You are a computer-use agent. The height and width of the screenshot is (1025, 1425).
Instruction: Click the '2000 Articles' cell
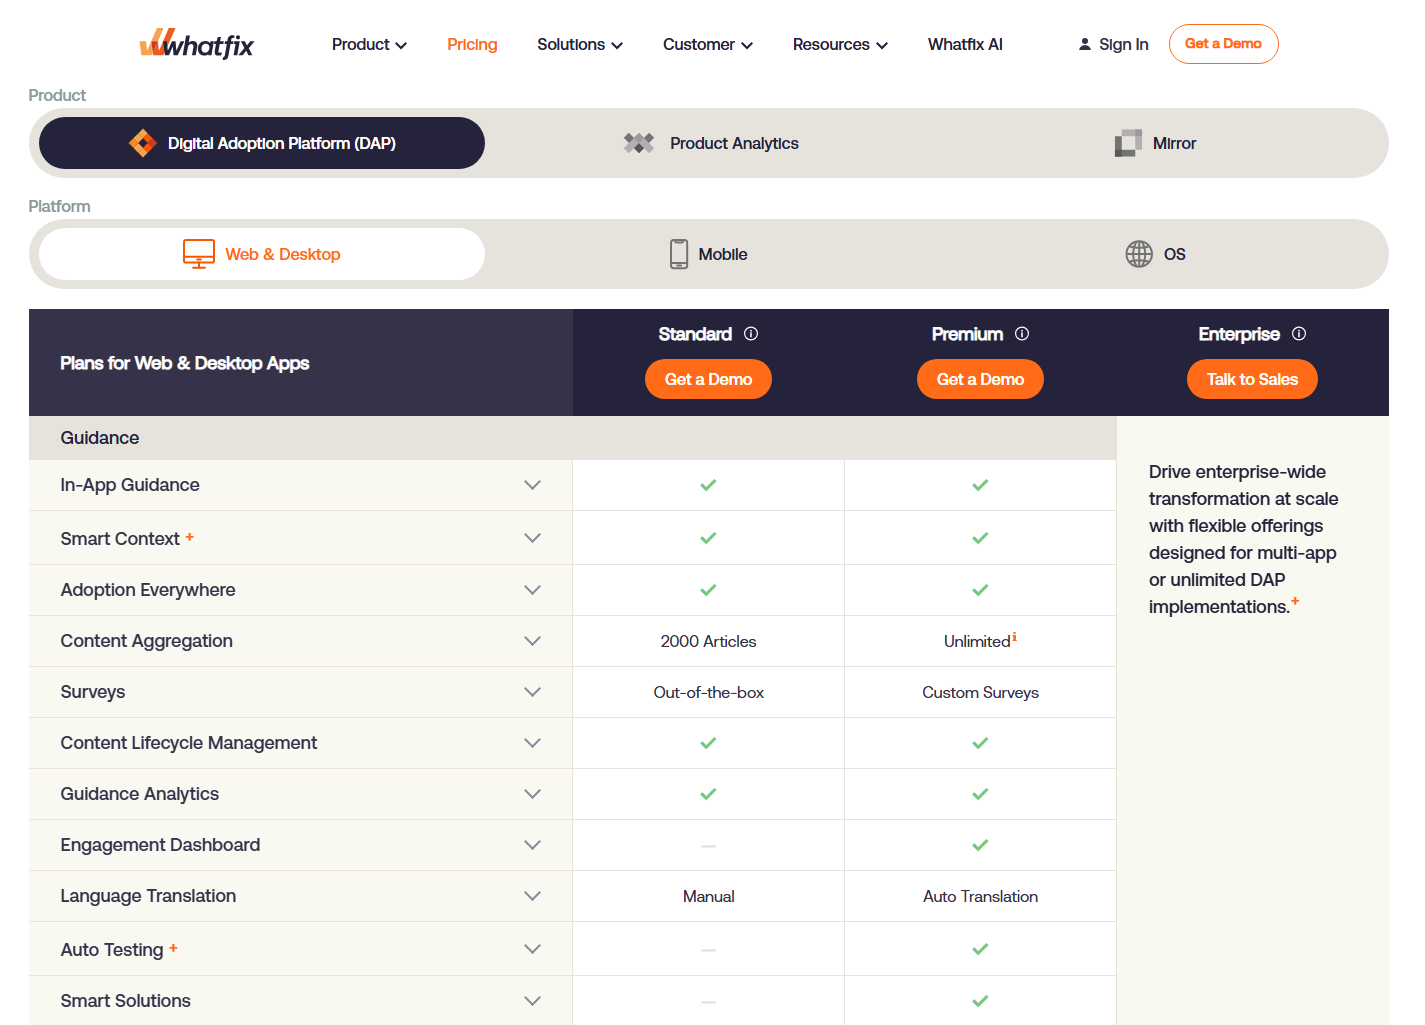pyautogui.click(x=708, y=641)
